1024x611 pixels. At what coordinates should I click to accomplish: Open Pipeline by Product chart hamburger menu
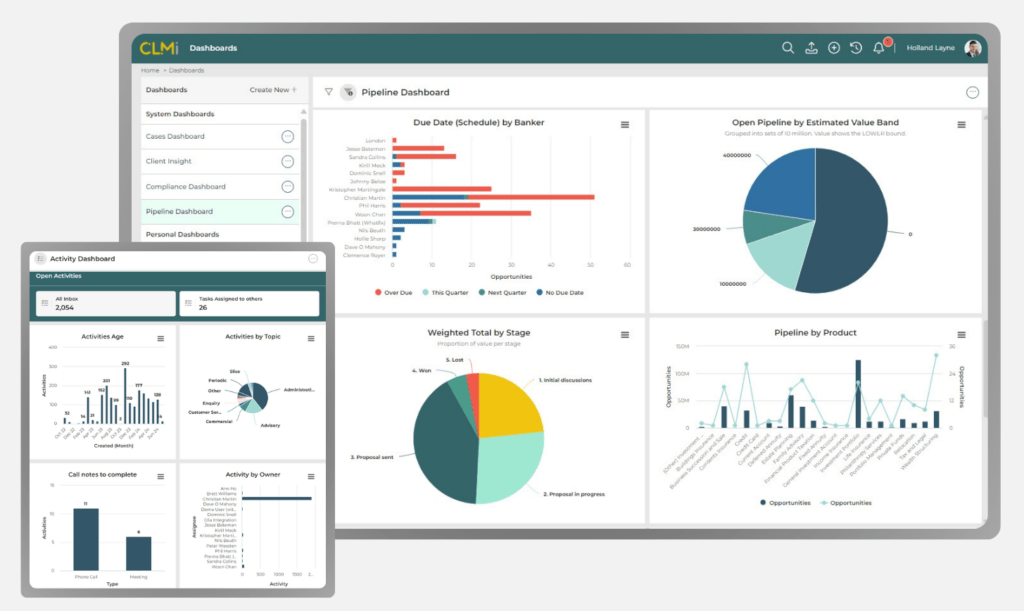pyautogui.click(x=961, y=334)
